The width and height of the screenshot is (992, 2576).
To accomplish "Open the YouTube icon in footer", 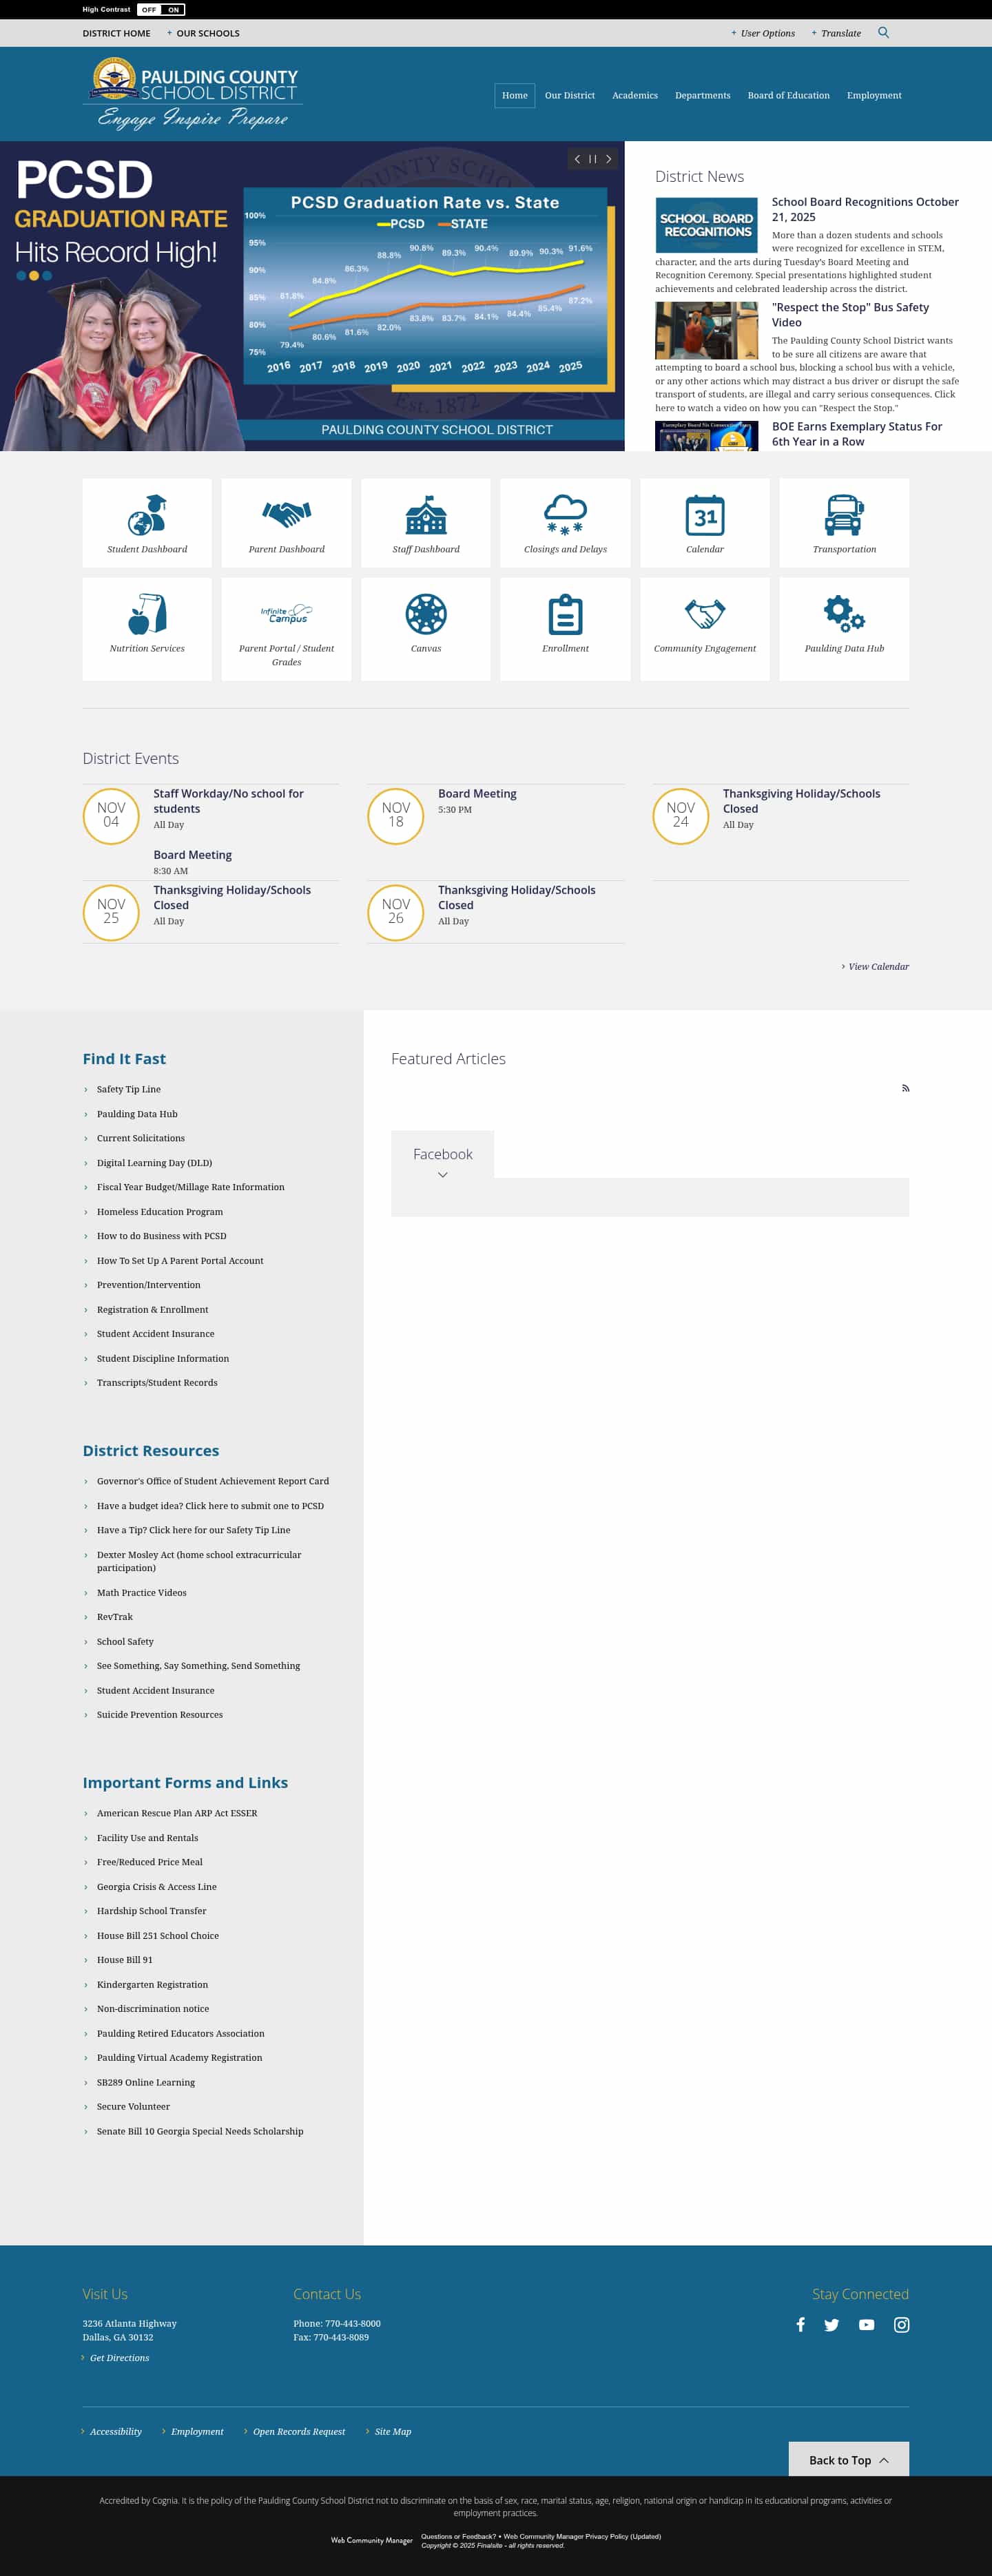I will (x=866, y=2324).
